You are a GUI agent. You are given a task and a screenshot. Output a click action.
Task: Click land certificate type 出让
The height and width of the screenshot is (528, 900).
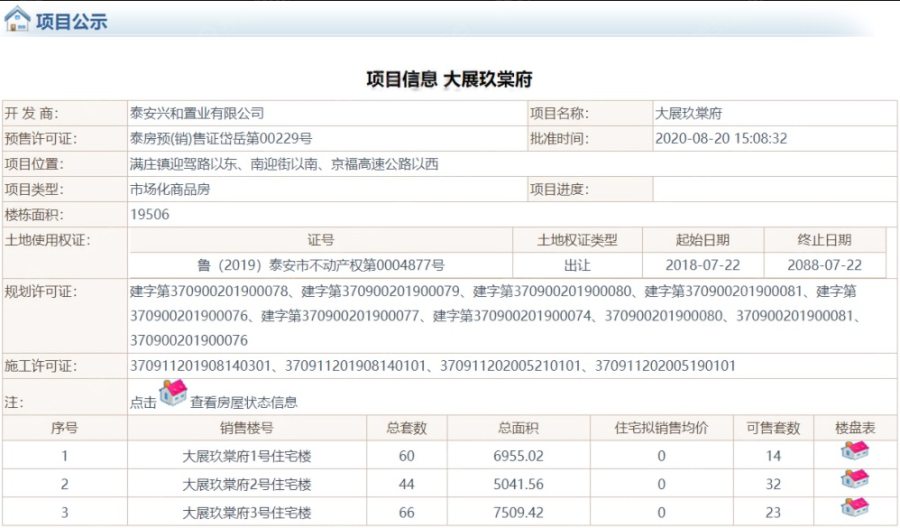coord(577,265)
